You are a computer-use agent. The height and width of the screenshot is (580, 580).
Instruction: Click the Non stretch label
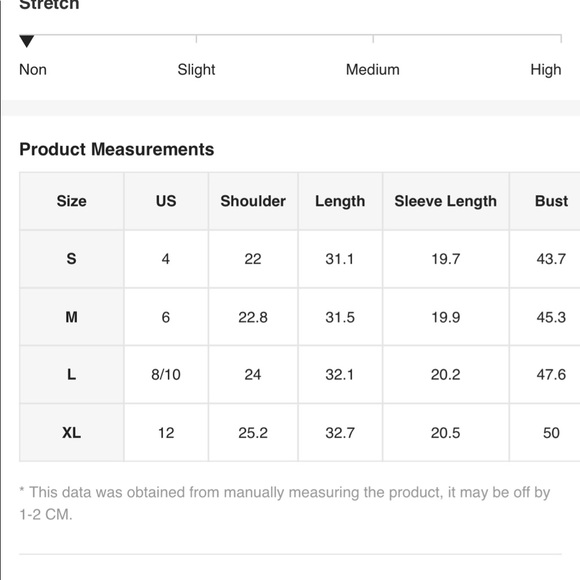(33, 70)
